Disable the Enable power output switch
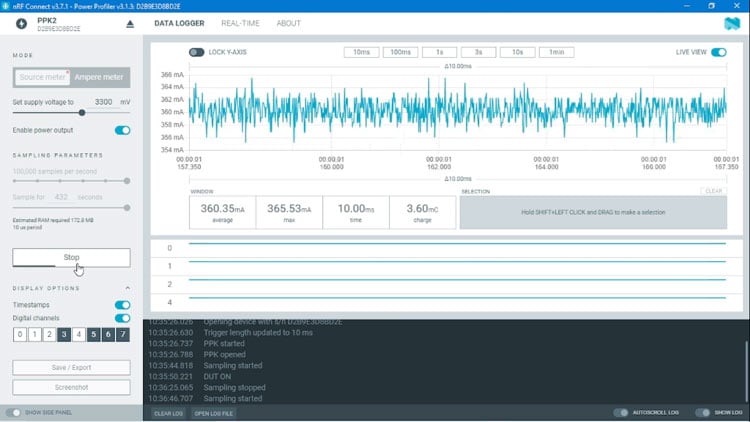The height and width of the screenshot is (422, 750). pos(122,130)
